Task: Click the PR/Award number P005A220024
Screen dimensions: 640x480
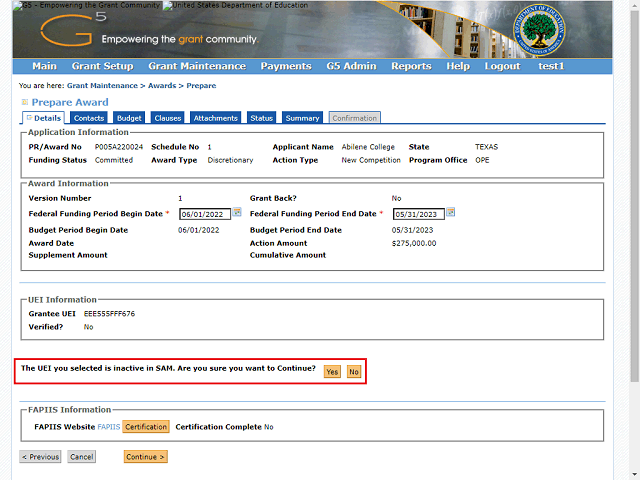Action: (119, 147)
